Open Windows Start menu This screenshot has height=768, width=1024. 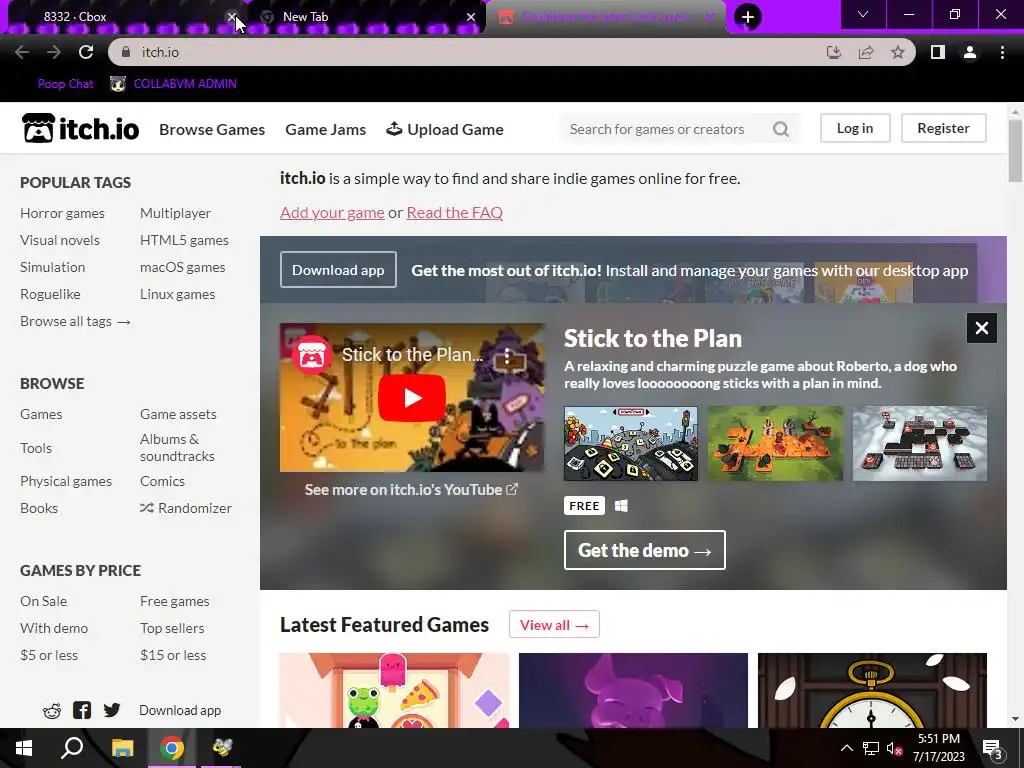click(24, 748)
